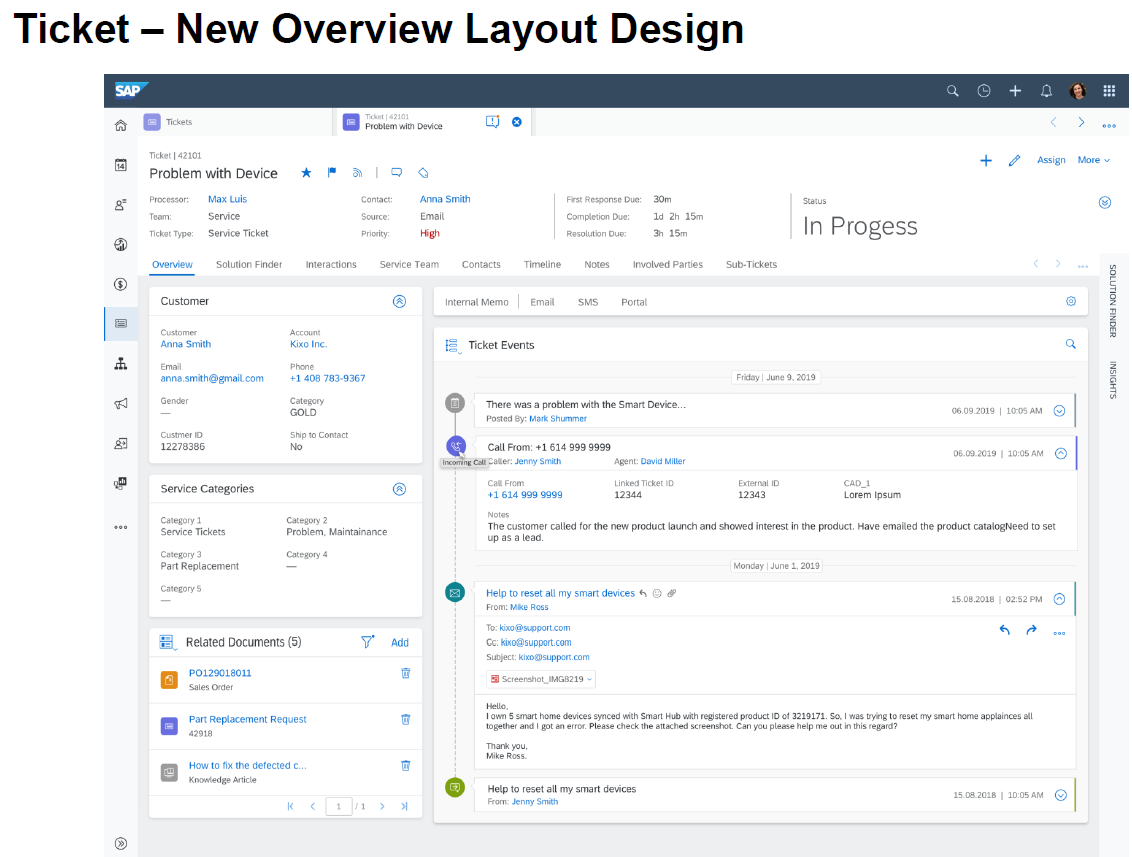Click the anna.smith@gmail.com email link
The image size is (1132, 857).
pos(212,378)
